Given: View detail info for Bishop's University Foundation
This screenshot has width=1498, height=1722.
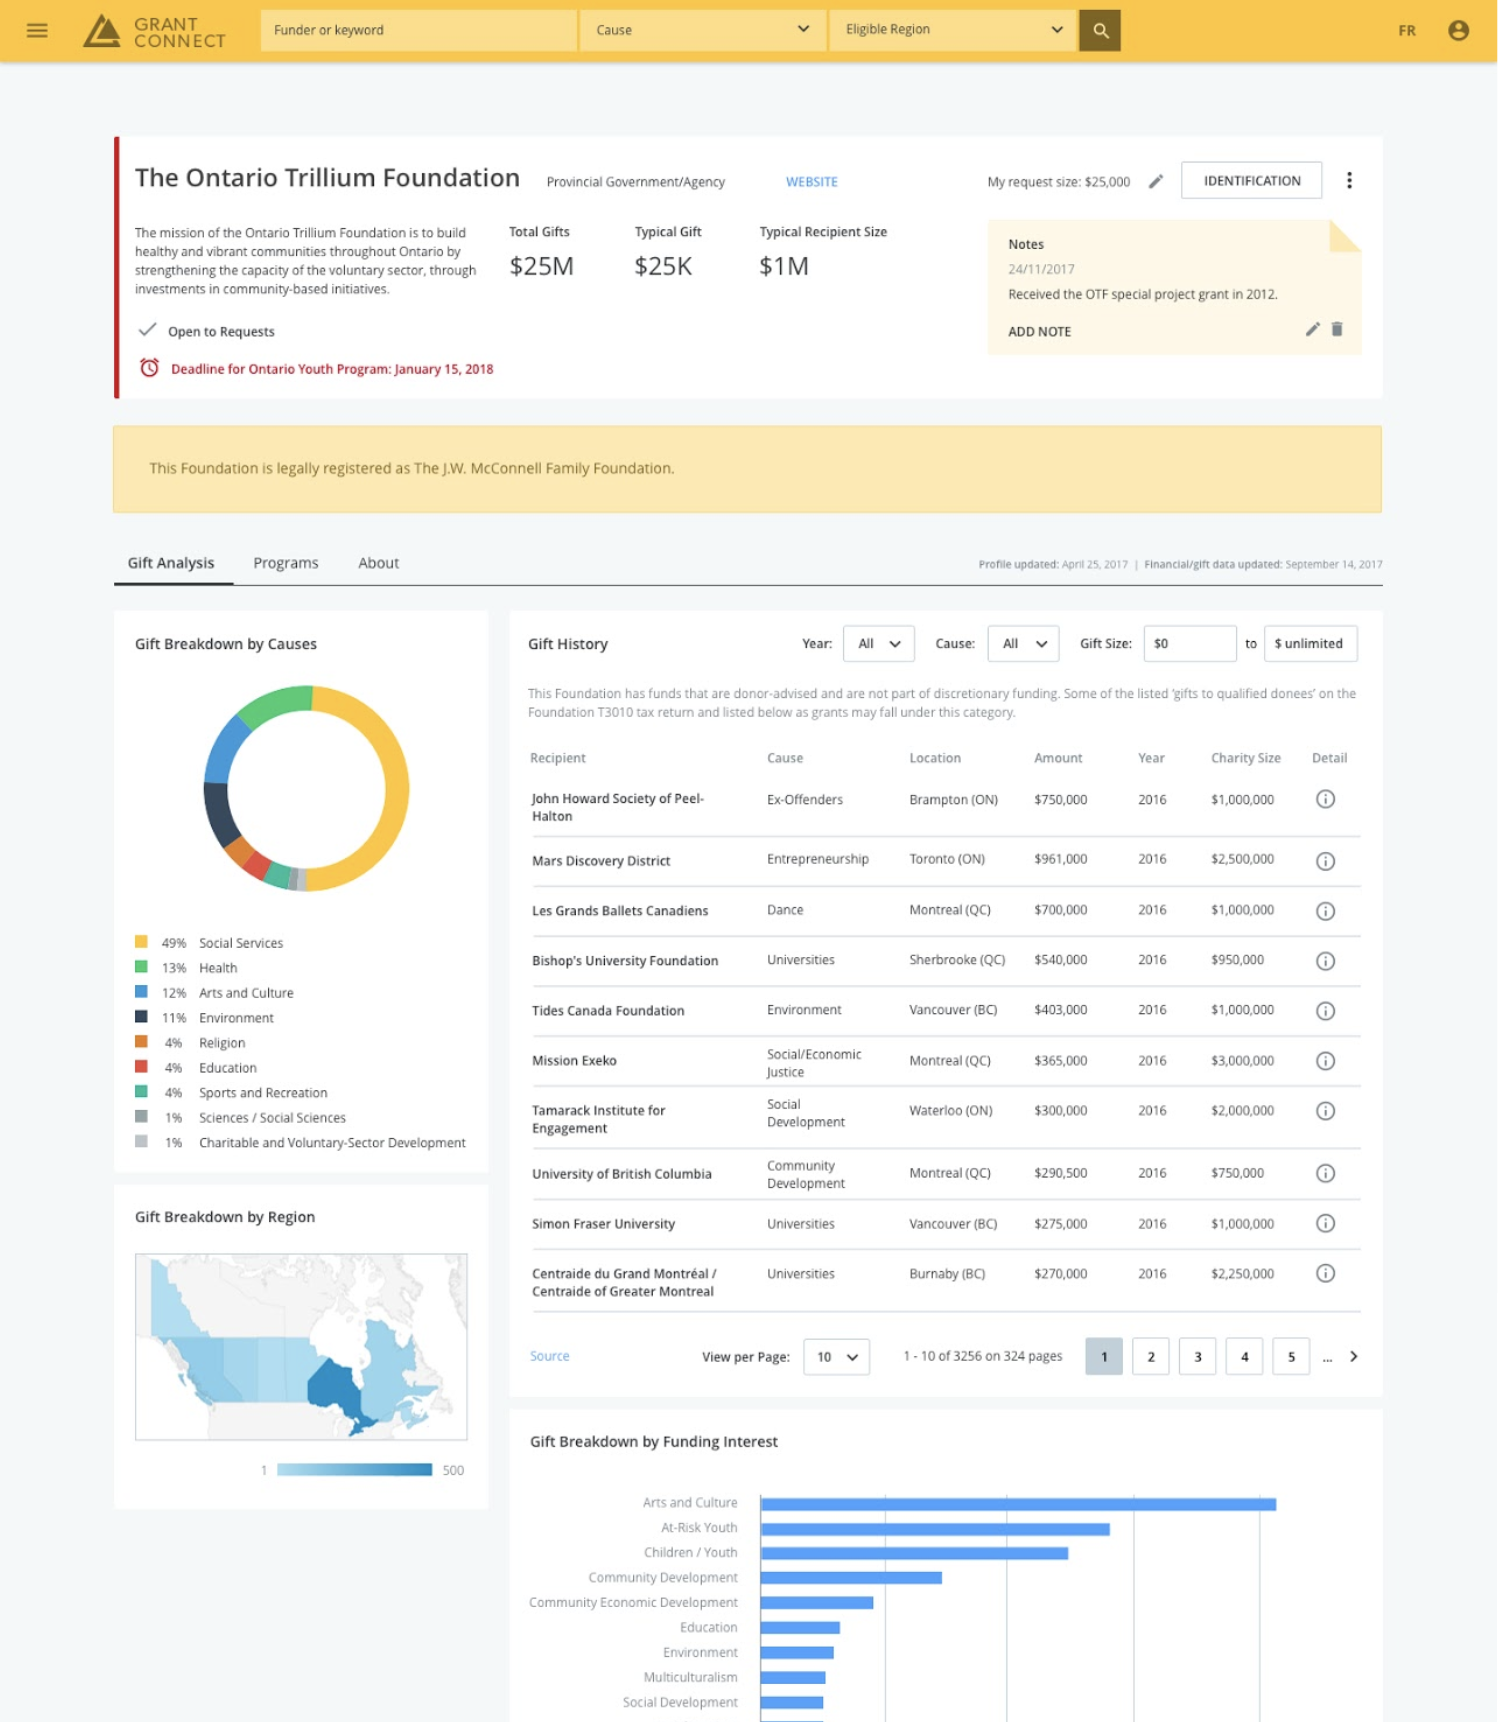Looking at the screenshot, I should point(1325,961).
